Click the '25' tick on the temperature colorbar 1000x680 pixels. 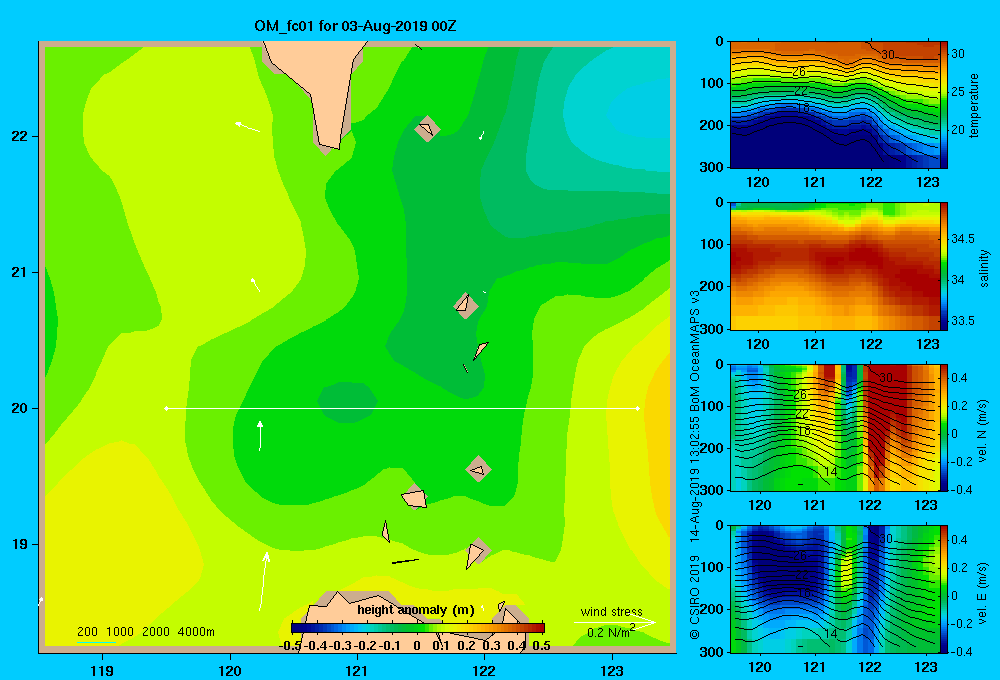(x=958, y=92)
